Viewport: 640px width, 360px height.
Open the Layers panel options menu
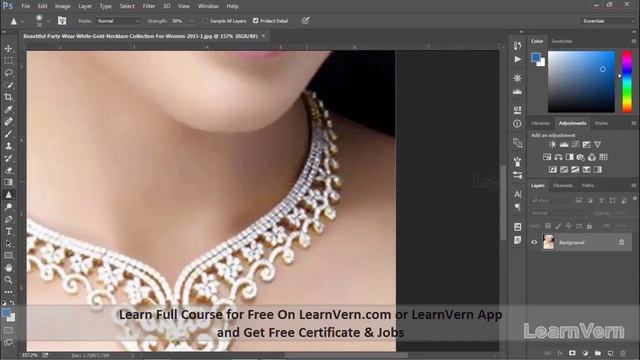click(633, 186)
